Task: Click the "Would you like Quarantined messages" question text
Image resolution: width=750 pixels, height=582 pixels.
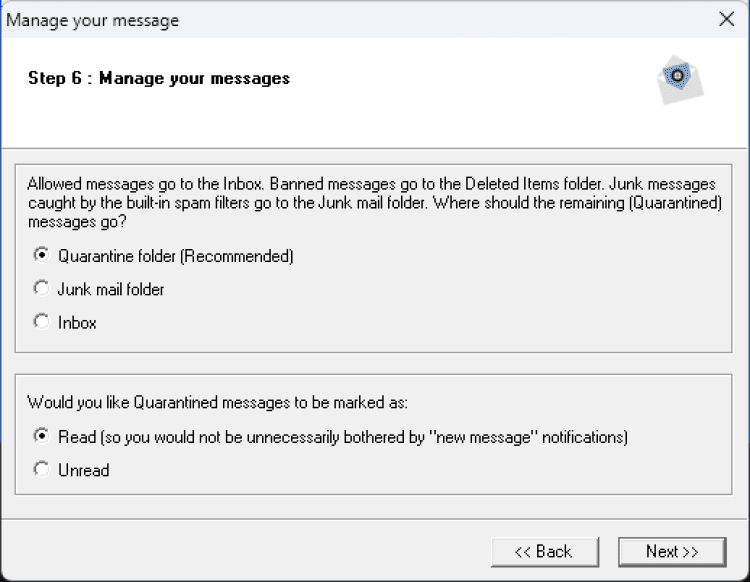Action: click(x=218, y=403)
